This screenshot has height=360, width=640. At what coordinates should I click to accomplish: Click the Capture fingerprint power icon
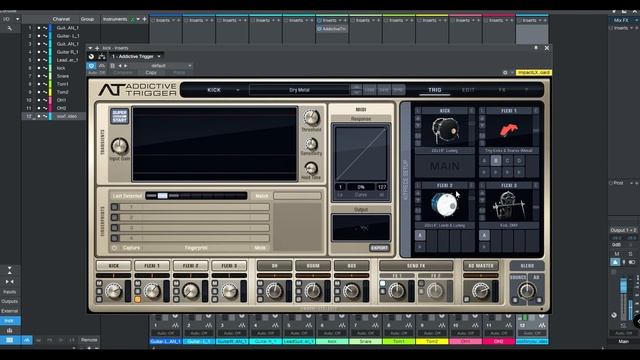pyautogui.click(x=114, y=248)
